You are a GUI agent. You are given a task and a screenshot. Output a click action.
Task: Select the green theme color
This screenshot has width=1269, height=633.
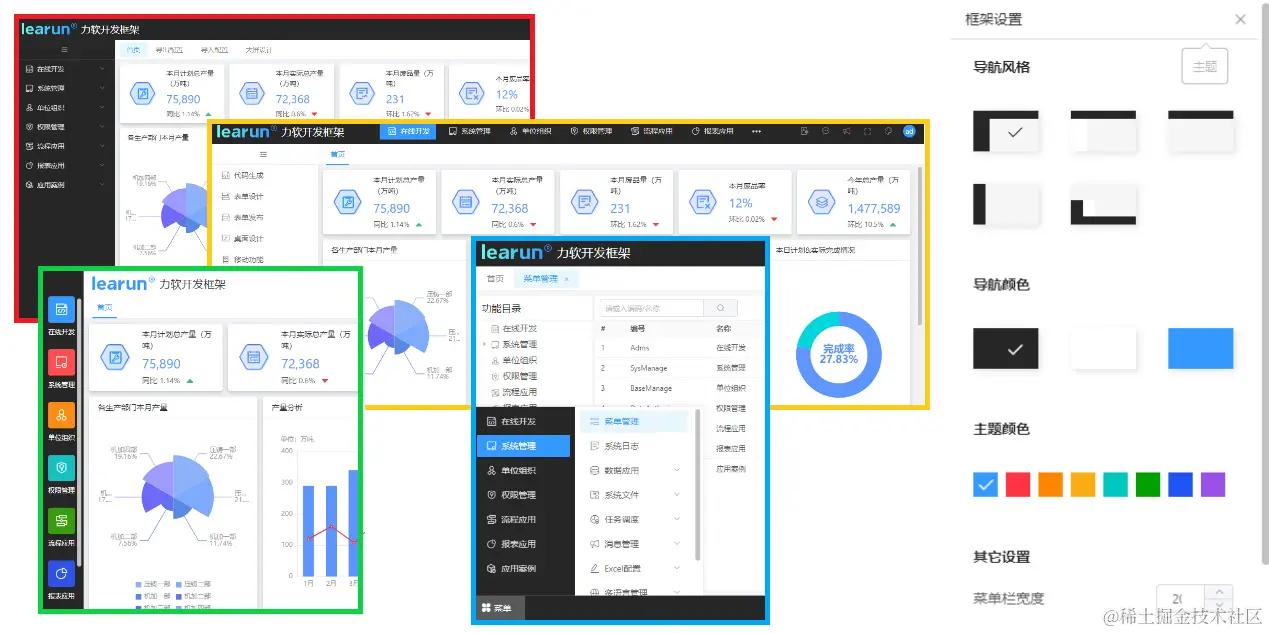point(1148,485)
